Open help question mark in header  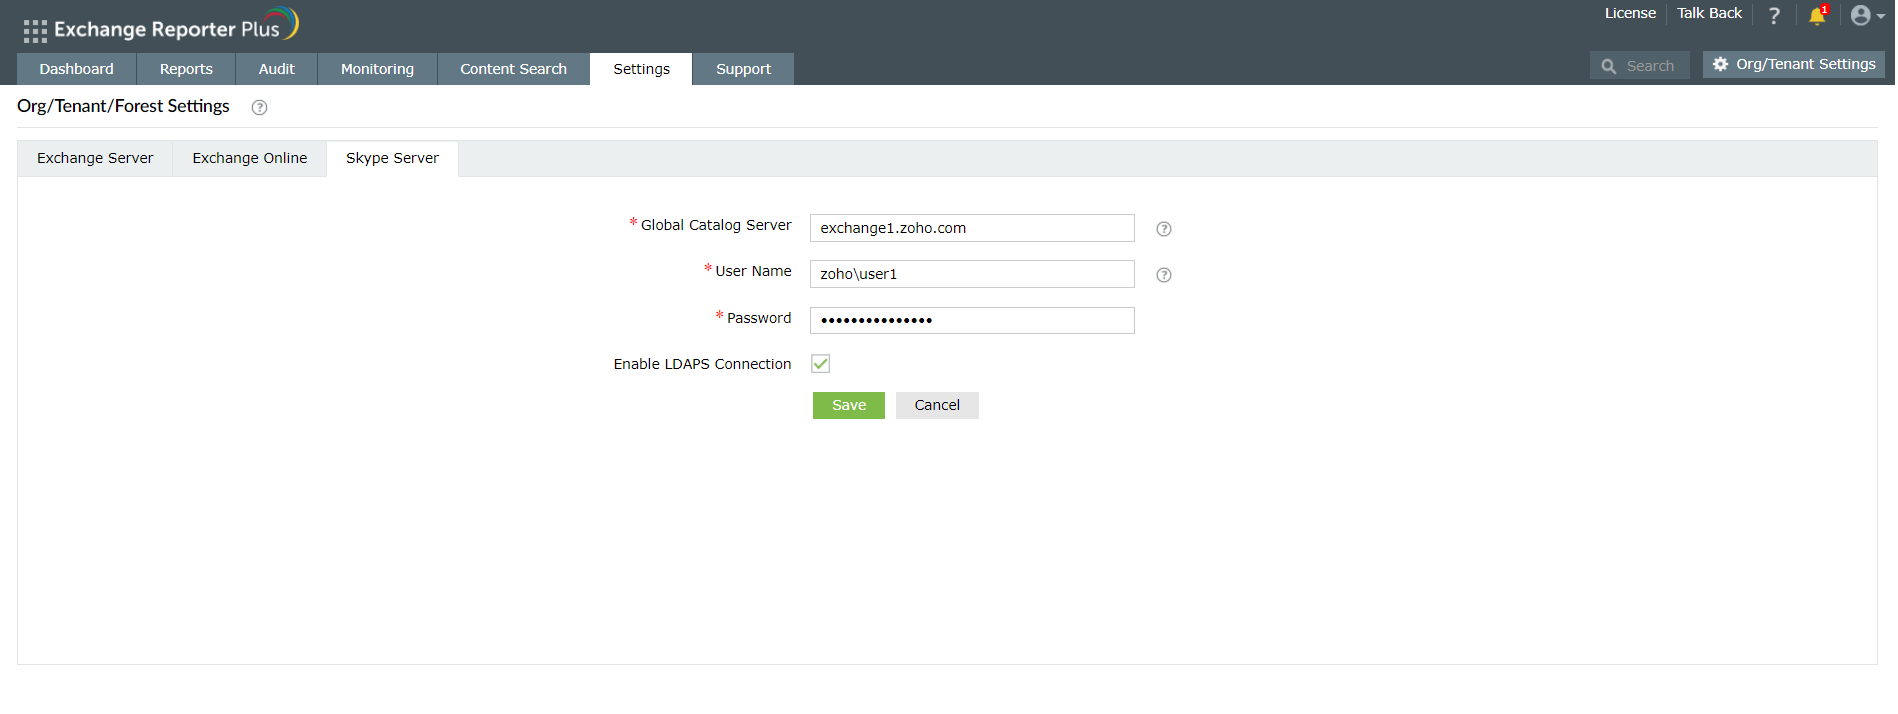1774,15
